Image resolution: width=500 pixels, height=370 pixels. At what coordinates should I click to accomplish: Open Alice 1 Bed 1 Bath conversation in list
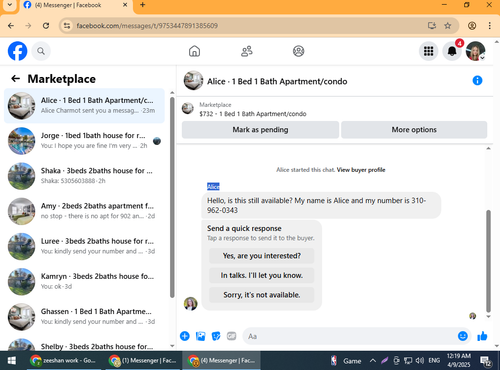pos(84,106)
